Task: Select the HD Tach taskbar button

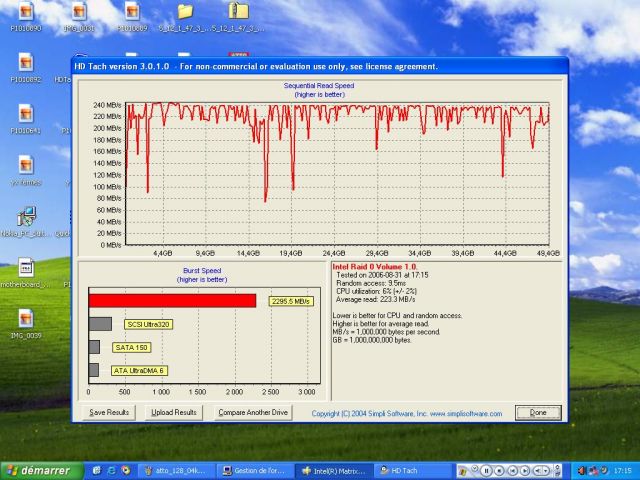Action: (412, 471)
